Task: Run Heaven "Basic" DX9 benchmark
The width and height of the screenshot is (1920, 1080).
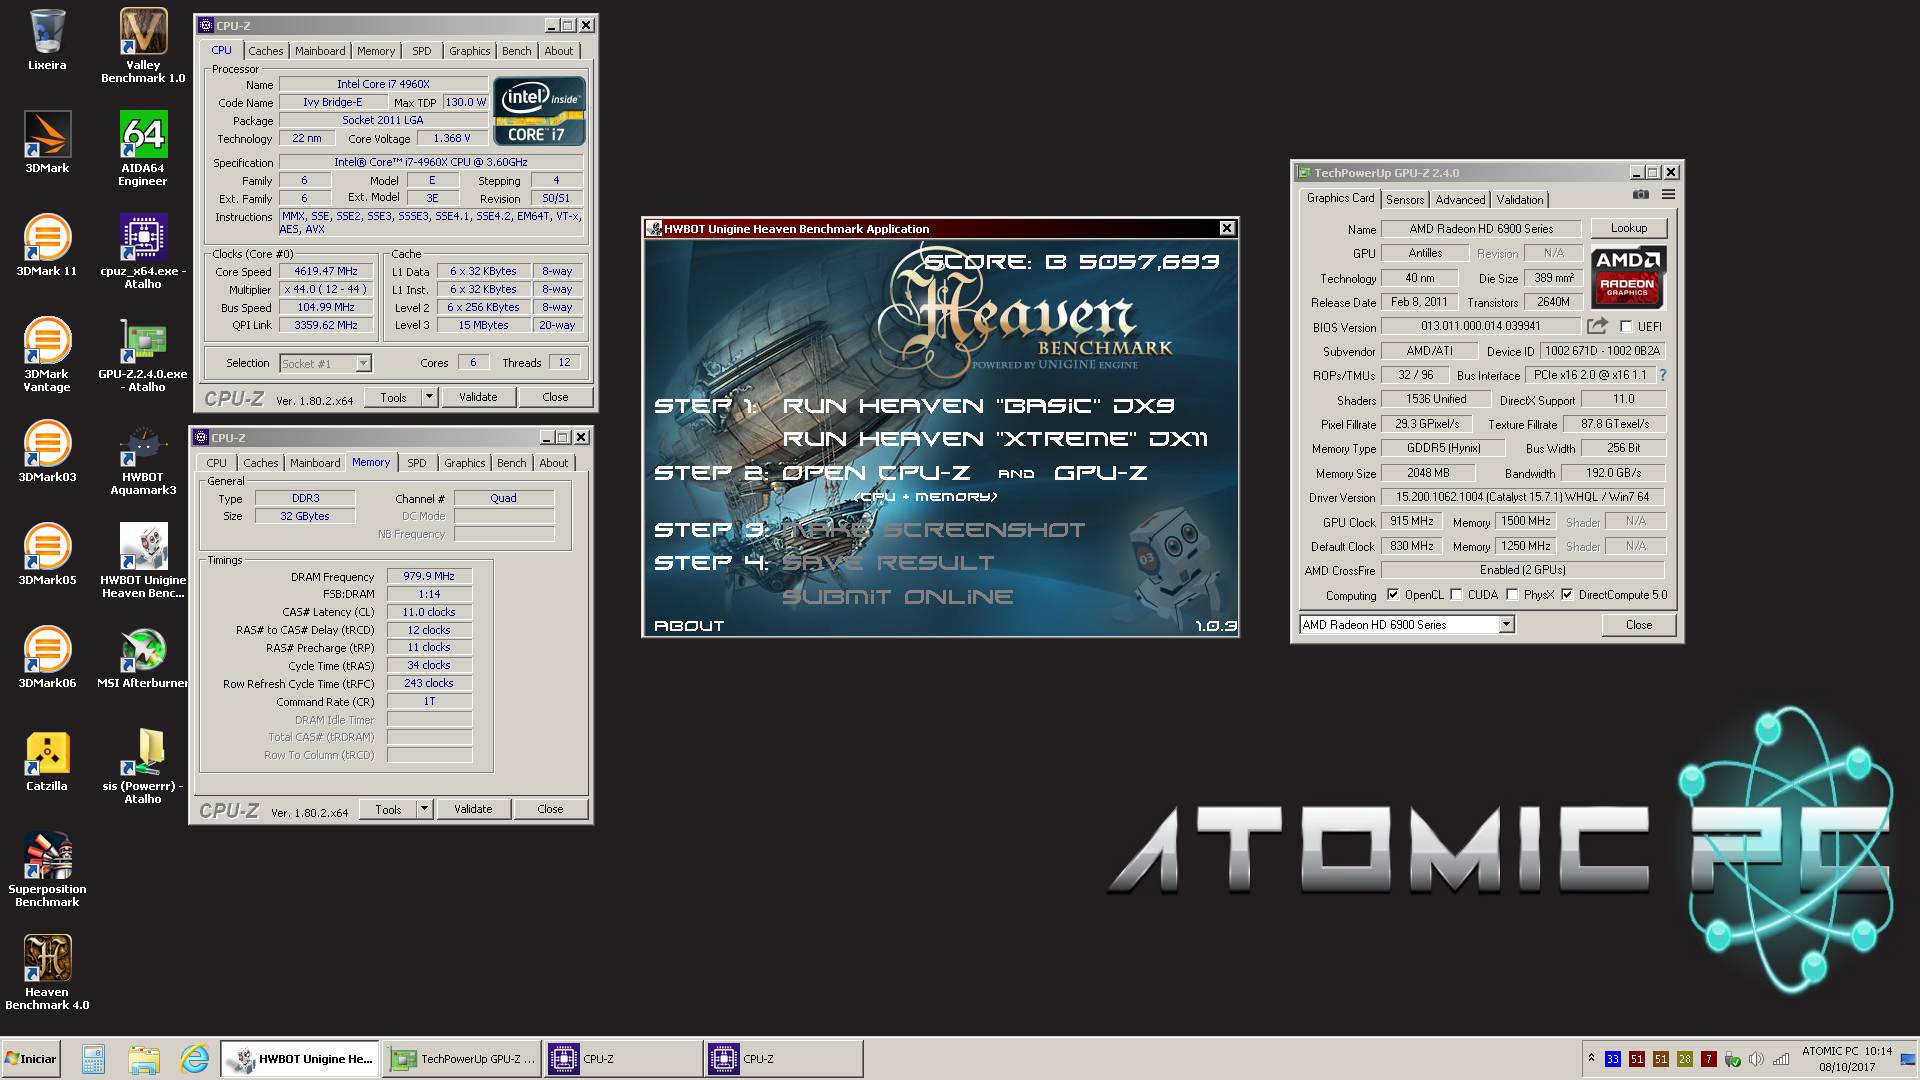Action: coord(978,406)
